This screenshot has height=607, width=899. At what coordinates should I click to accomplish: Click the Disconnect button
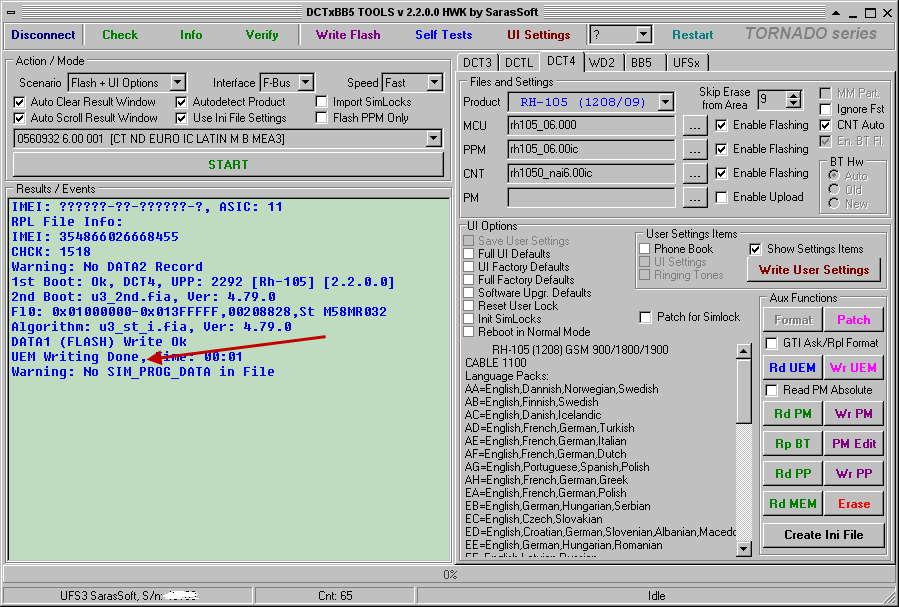[x=43, y=35]
